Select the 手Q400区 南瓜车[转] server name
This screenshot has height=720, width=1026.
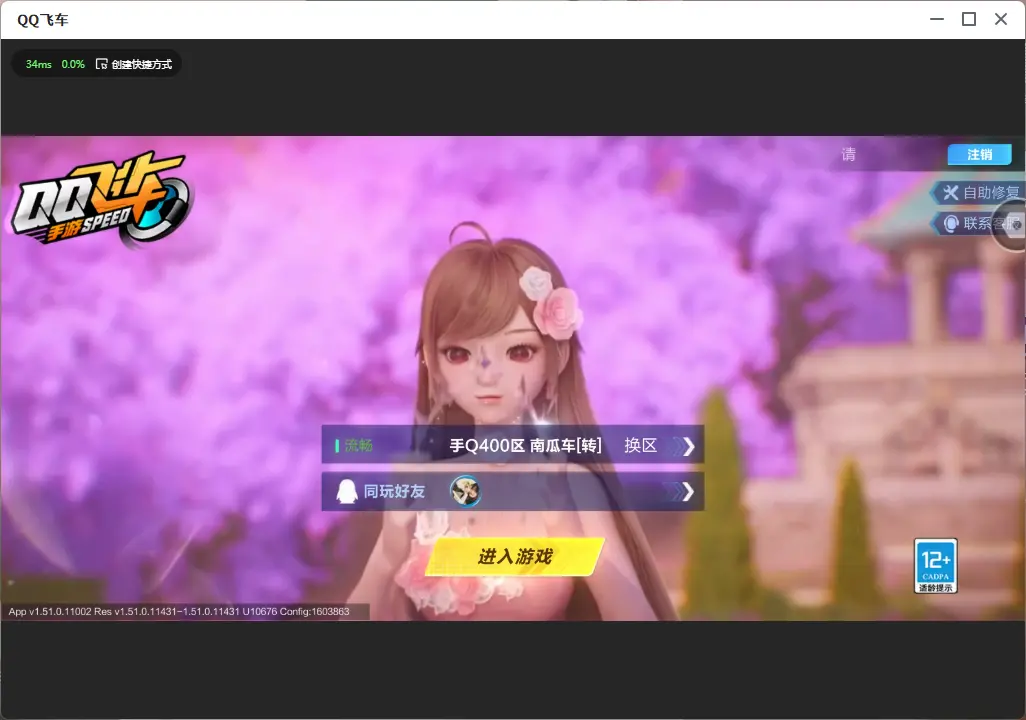(525, 446)
